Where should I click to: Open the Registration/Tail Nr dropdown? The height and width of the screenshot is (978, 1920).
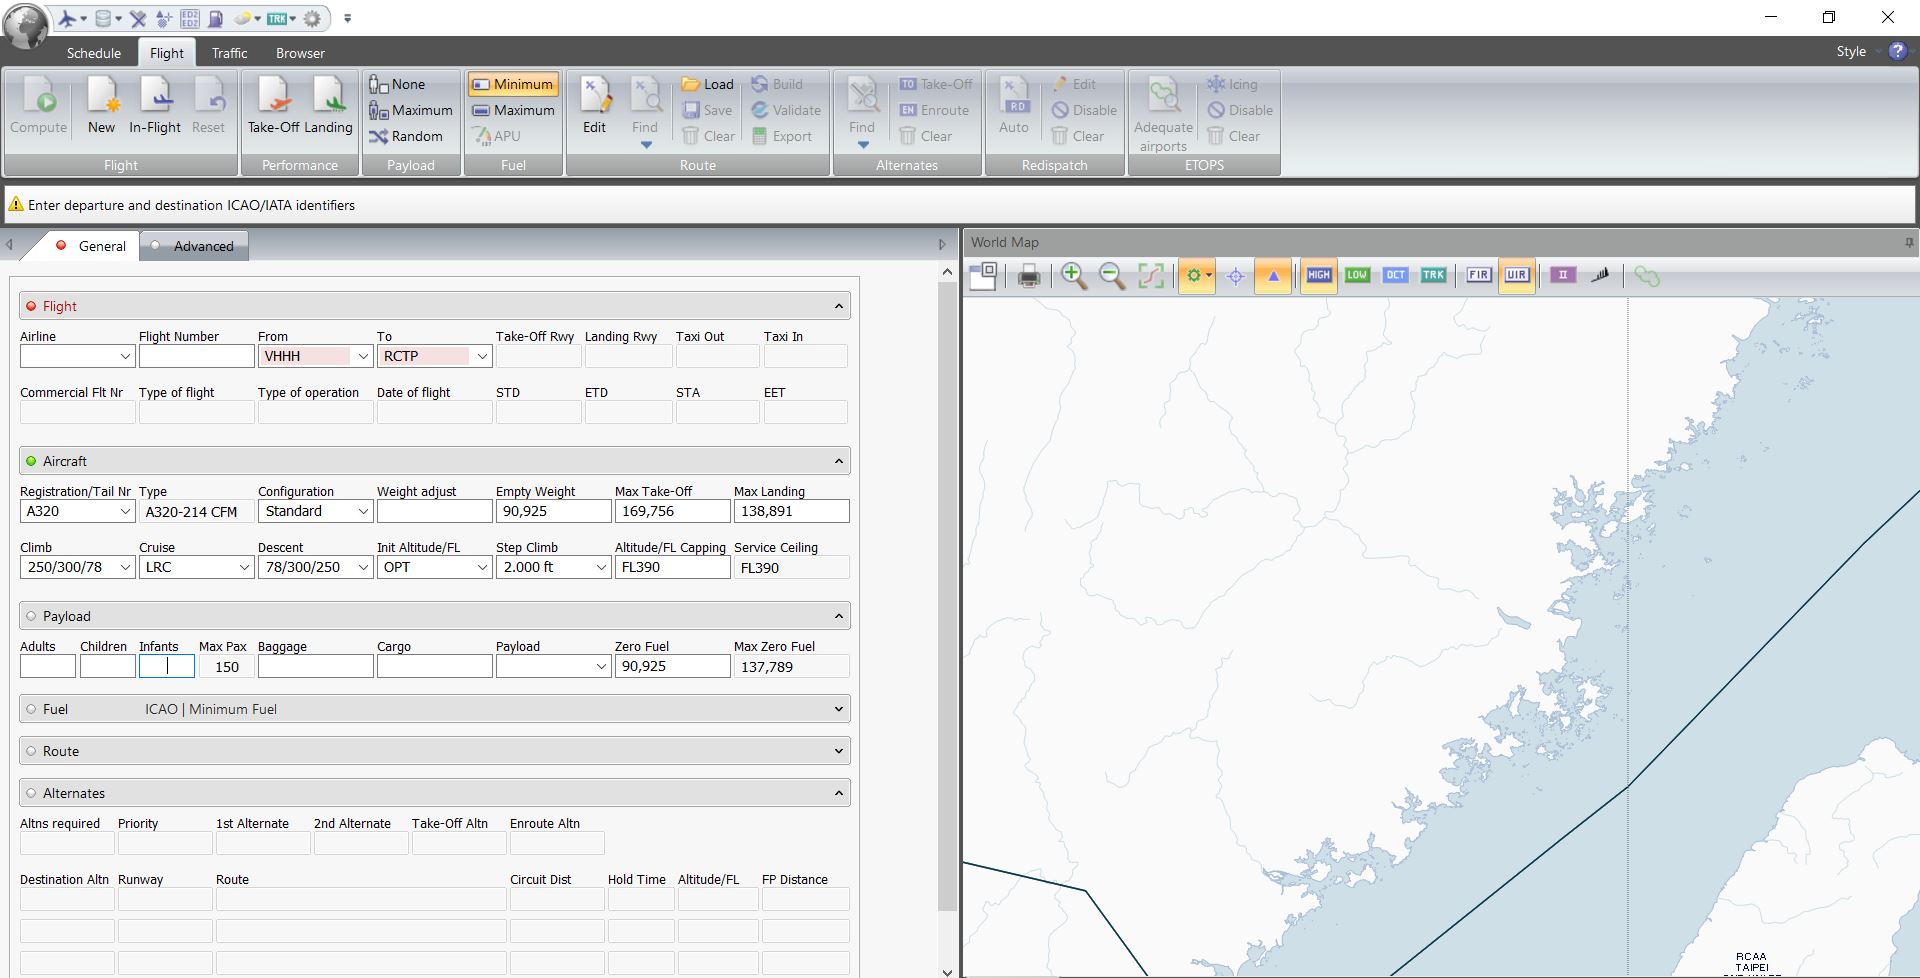[x=125, y=511]
